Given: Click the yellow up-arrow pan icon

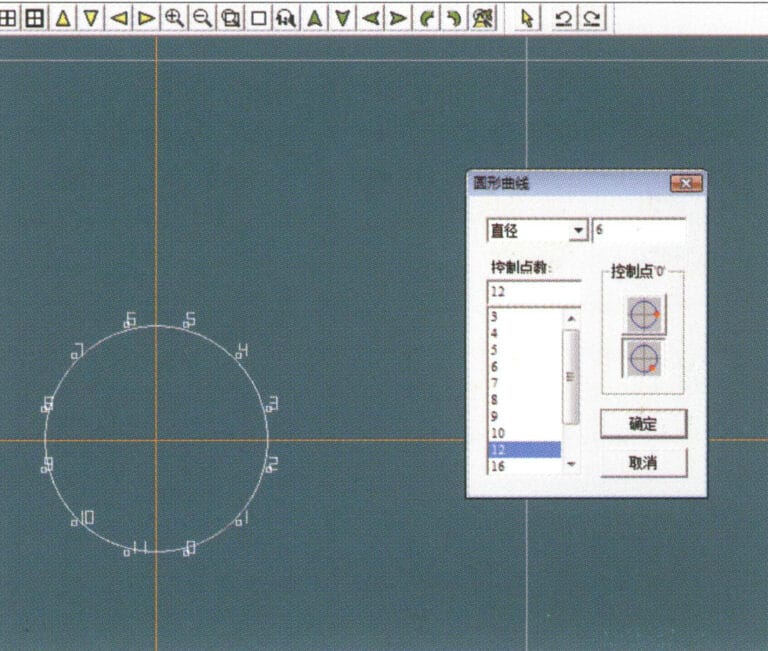Looking at the screenshot, I should (63, 19).
